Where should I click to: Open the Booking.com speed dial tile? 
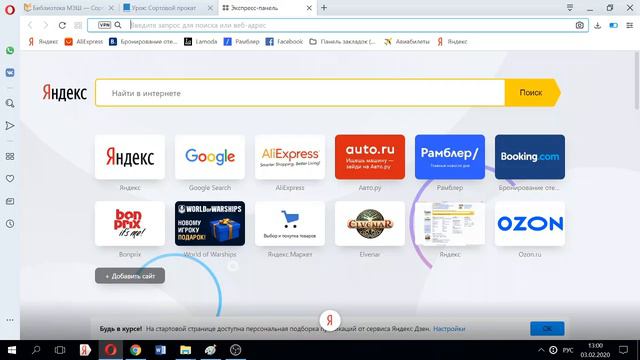pos(530,157)
